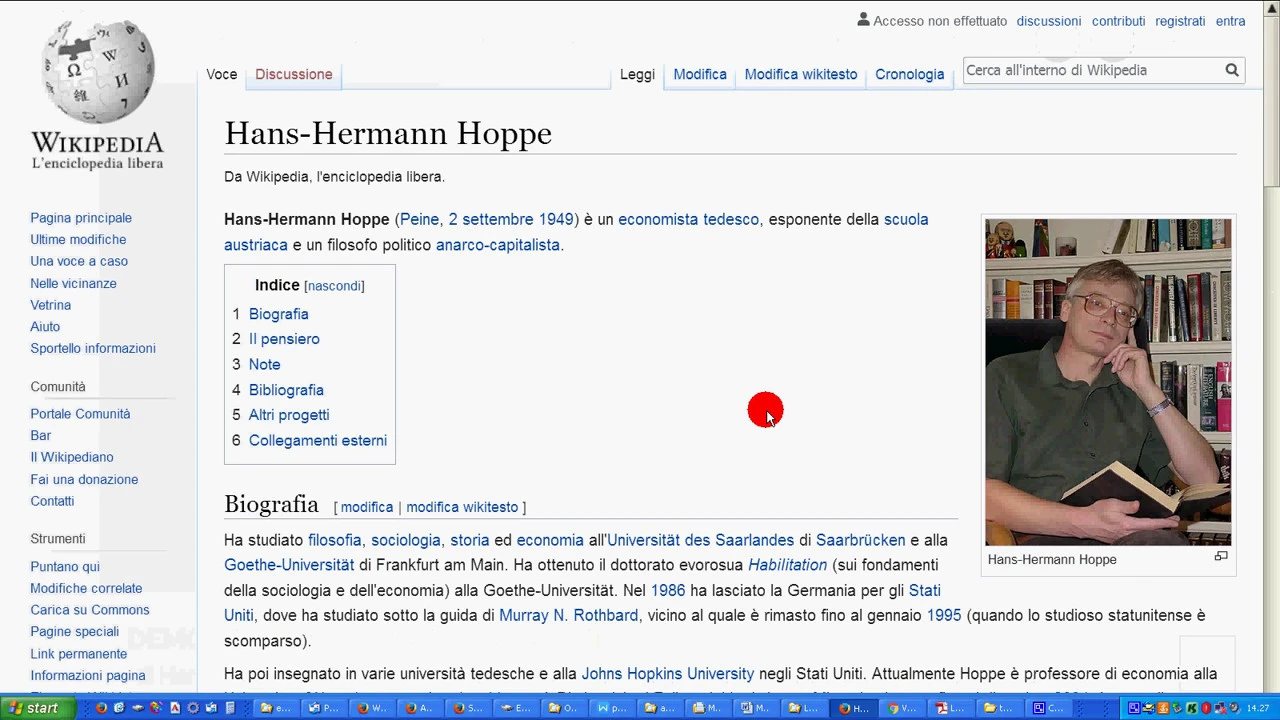
Task: Click the registrati link
Action: [x=1180, y=21]
